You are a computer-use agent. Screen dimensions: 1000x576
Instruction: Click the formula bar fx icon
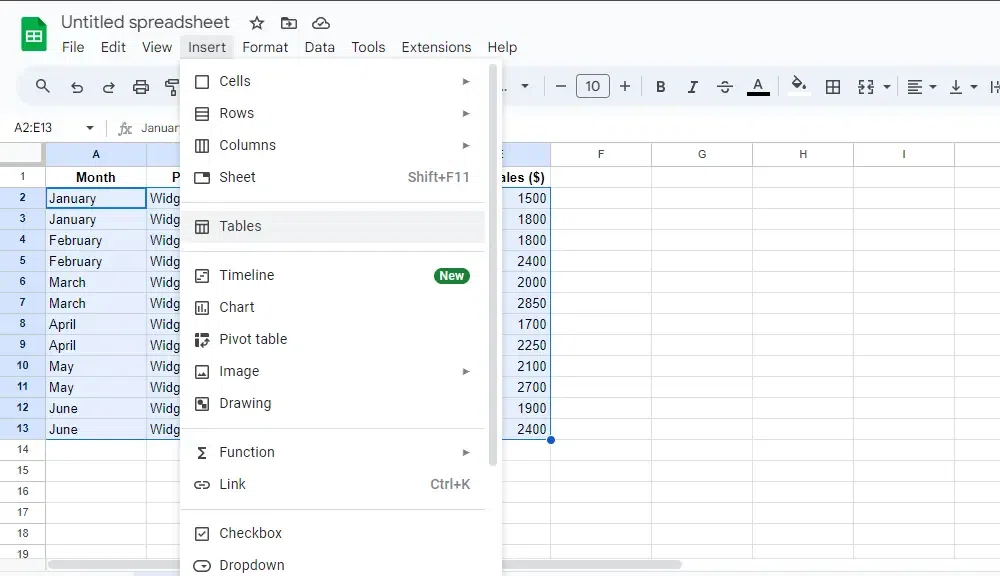[125, 128]
